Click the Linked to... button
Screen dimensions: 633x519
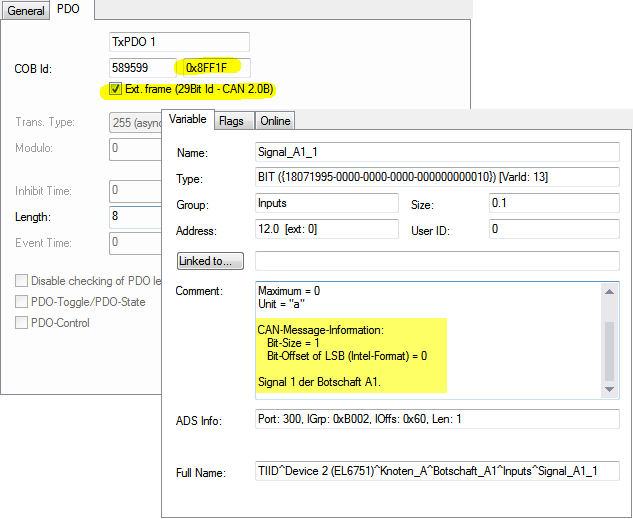(210, 261)
